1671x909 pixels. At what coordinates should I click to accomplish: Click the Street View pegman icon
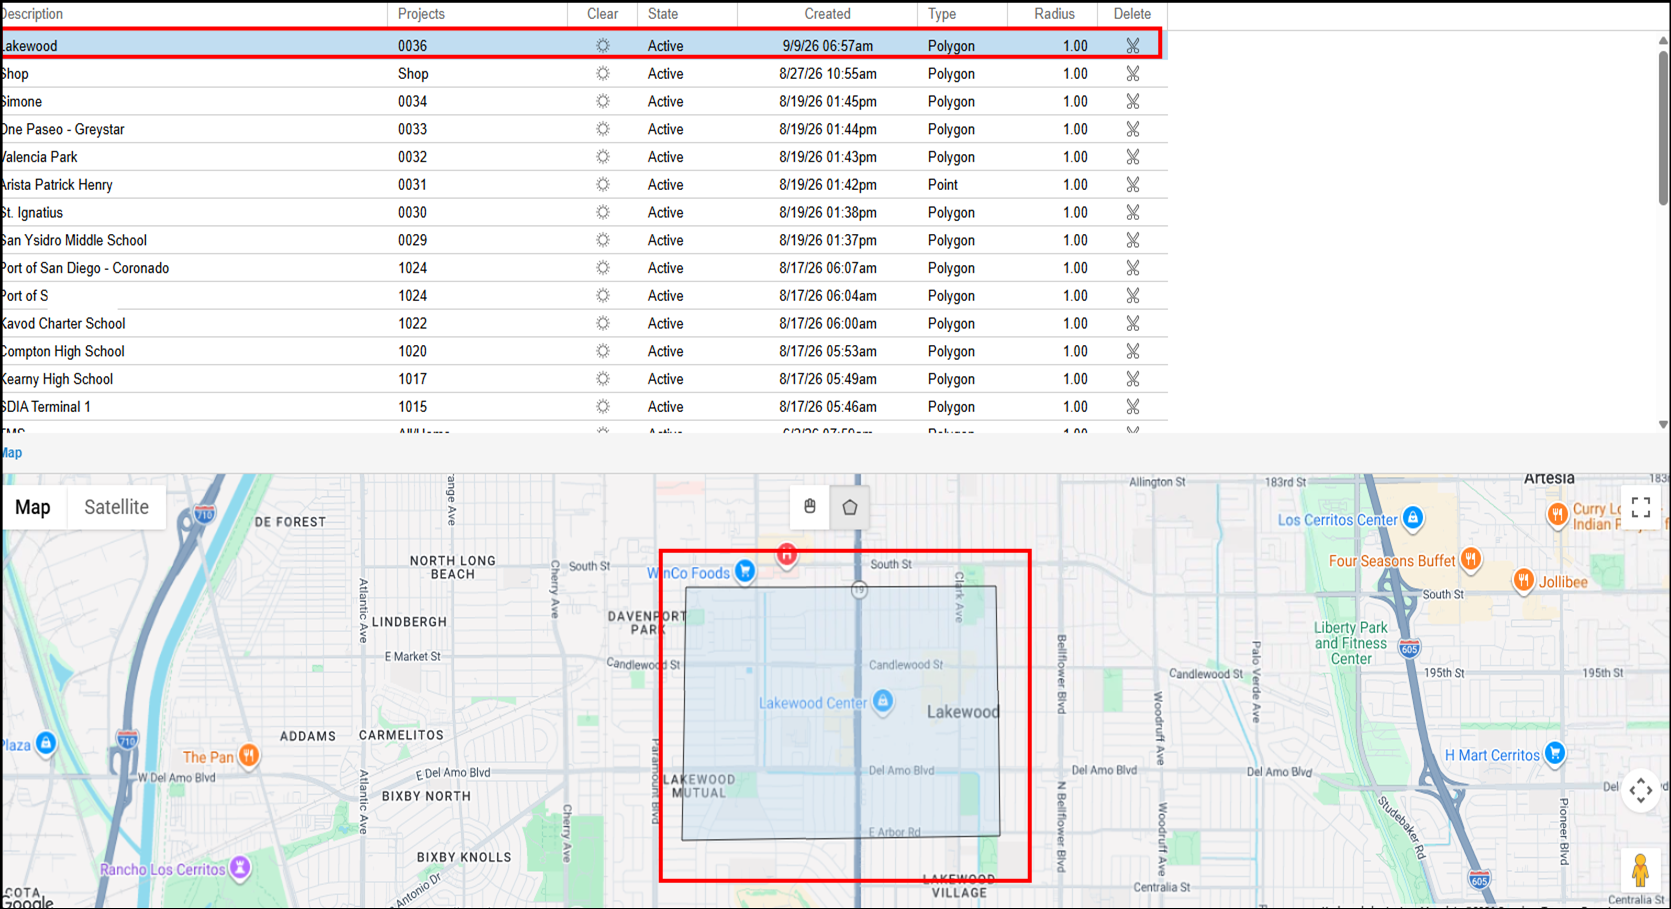point(1640,871)
